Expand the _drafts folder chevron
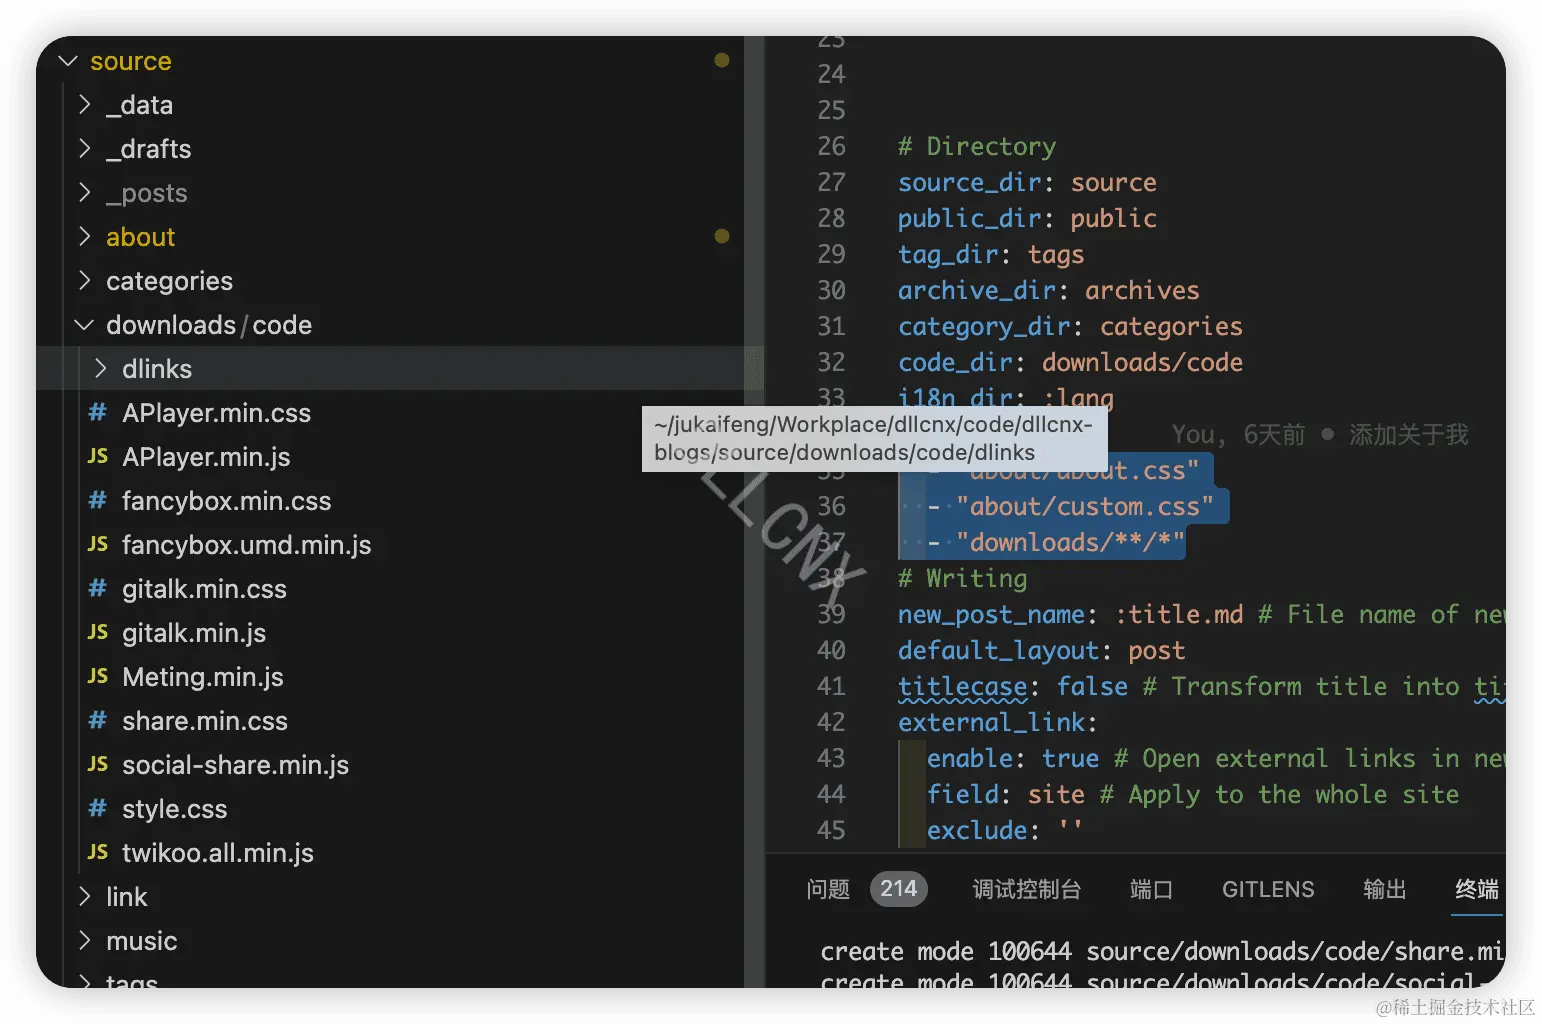This screenshot has width=1542, height=1024. (85, 149)
